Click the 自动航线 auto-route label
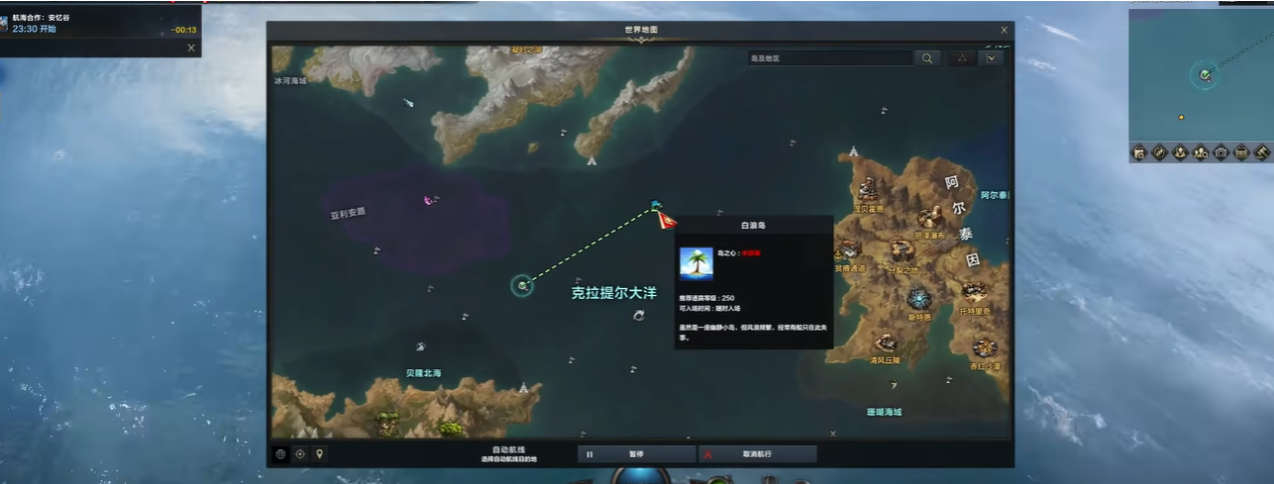Screen dimensions: 1274x484 tap(508, 449)
